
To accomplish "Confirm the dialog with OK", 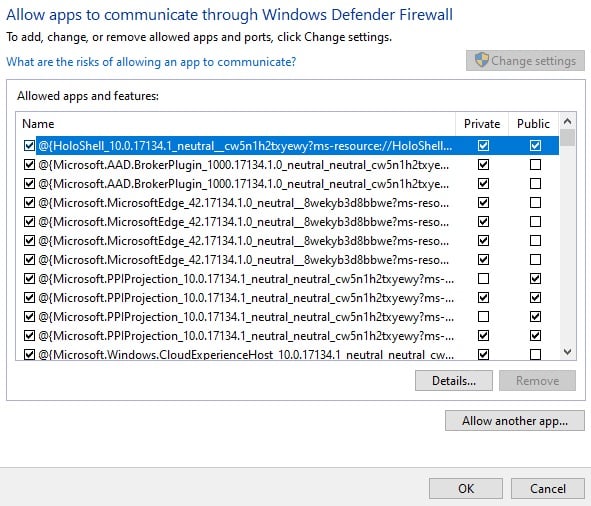I will [466, 489].
